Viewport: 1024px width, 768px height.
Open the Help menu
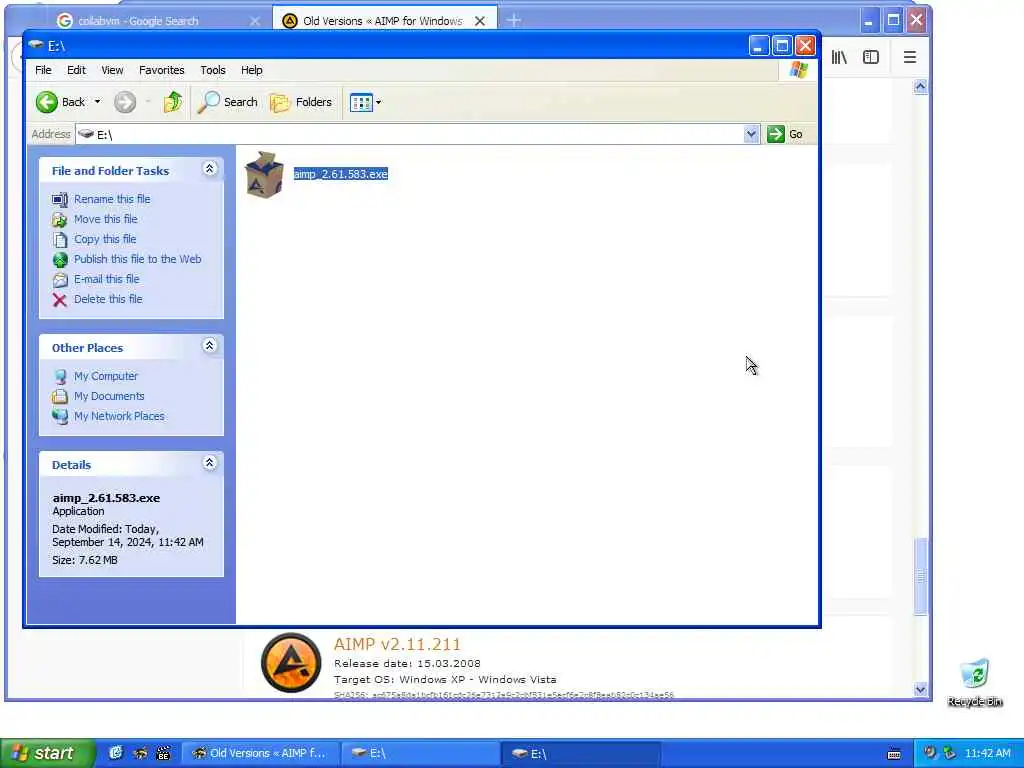click(x=251, y=70)
